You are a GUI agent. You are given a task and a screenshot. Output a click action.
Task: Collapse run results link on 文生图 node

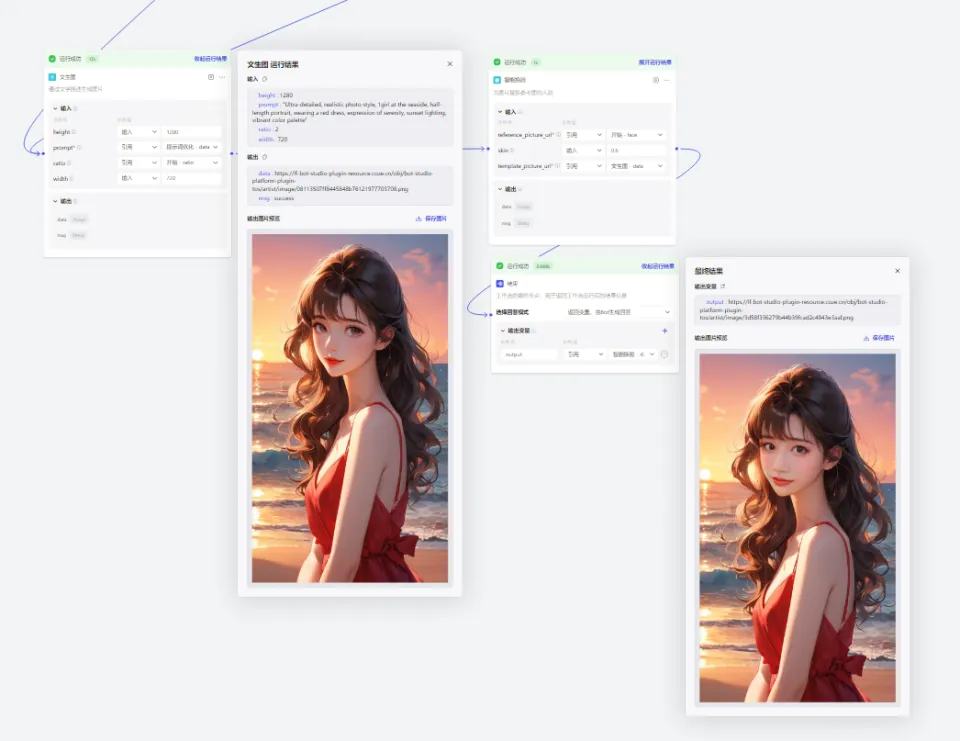(x=210, y=59)
